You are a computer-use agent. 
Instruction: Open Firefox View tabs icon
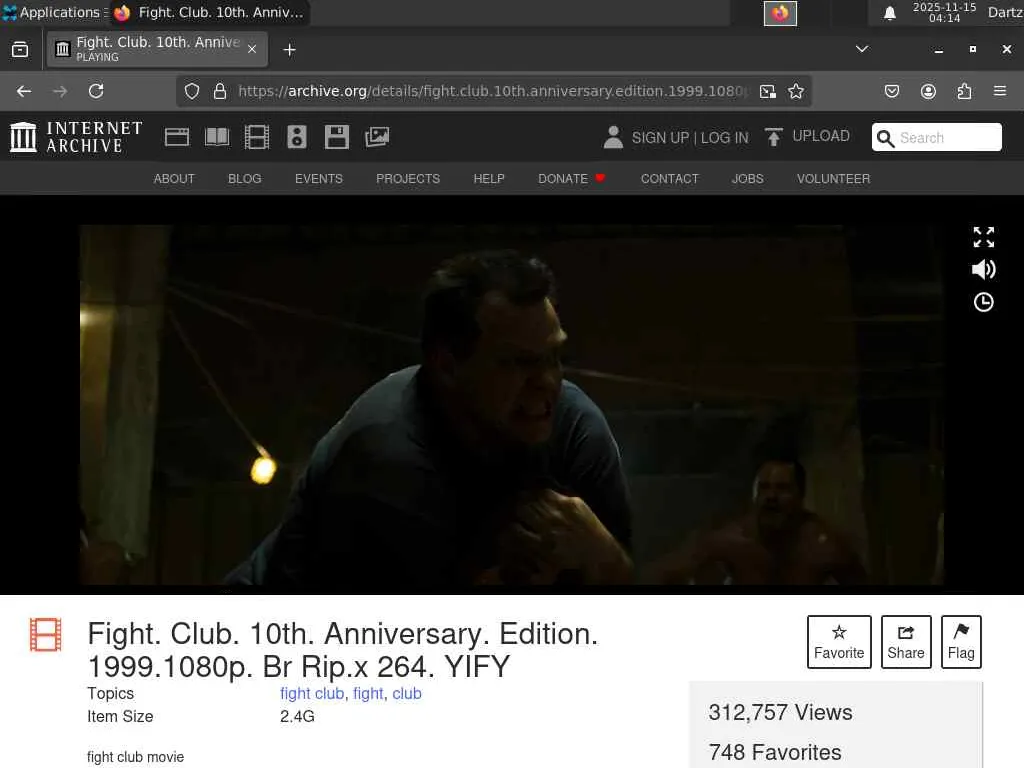click(x=20, y=50)
